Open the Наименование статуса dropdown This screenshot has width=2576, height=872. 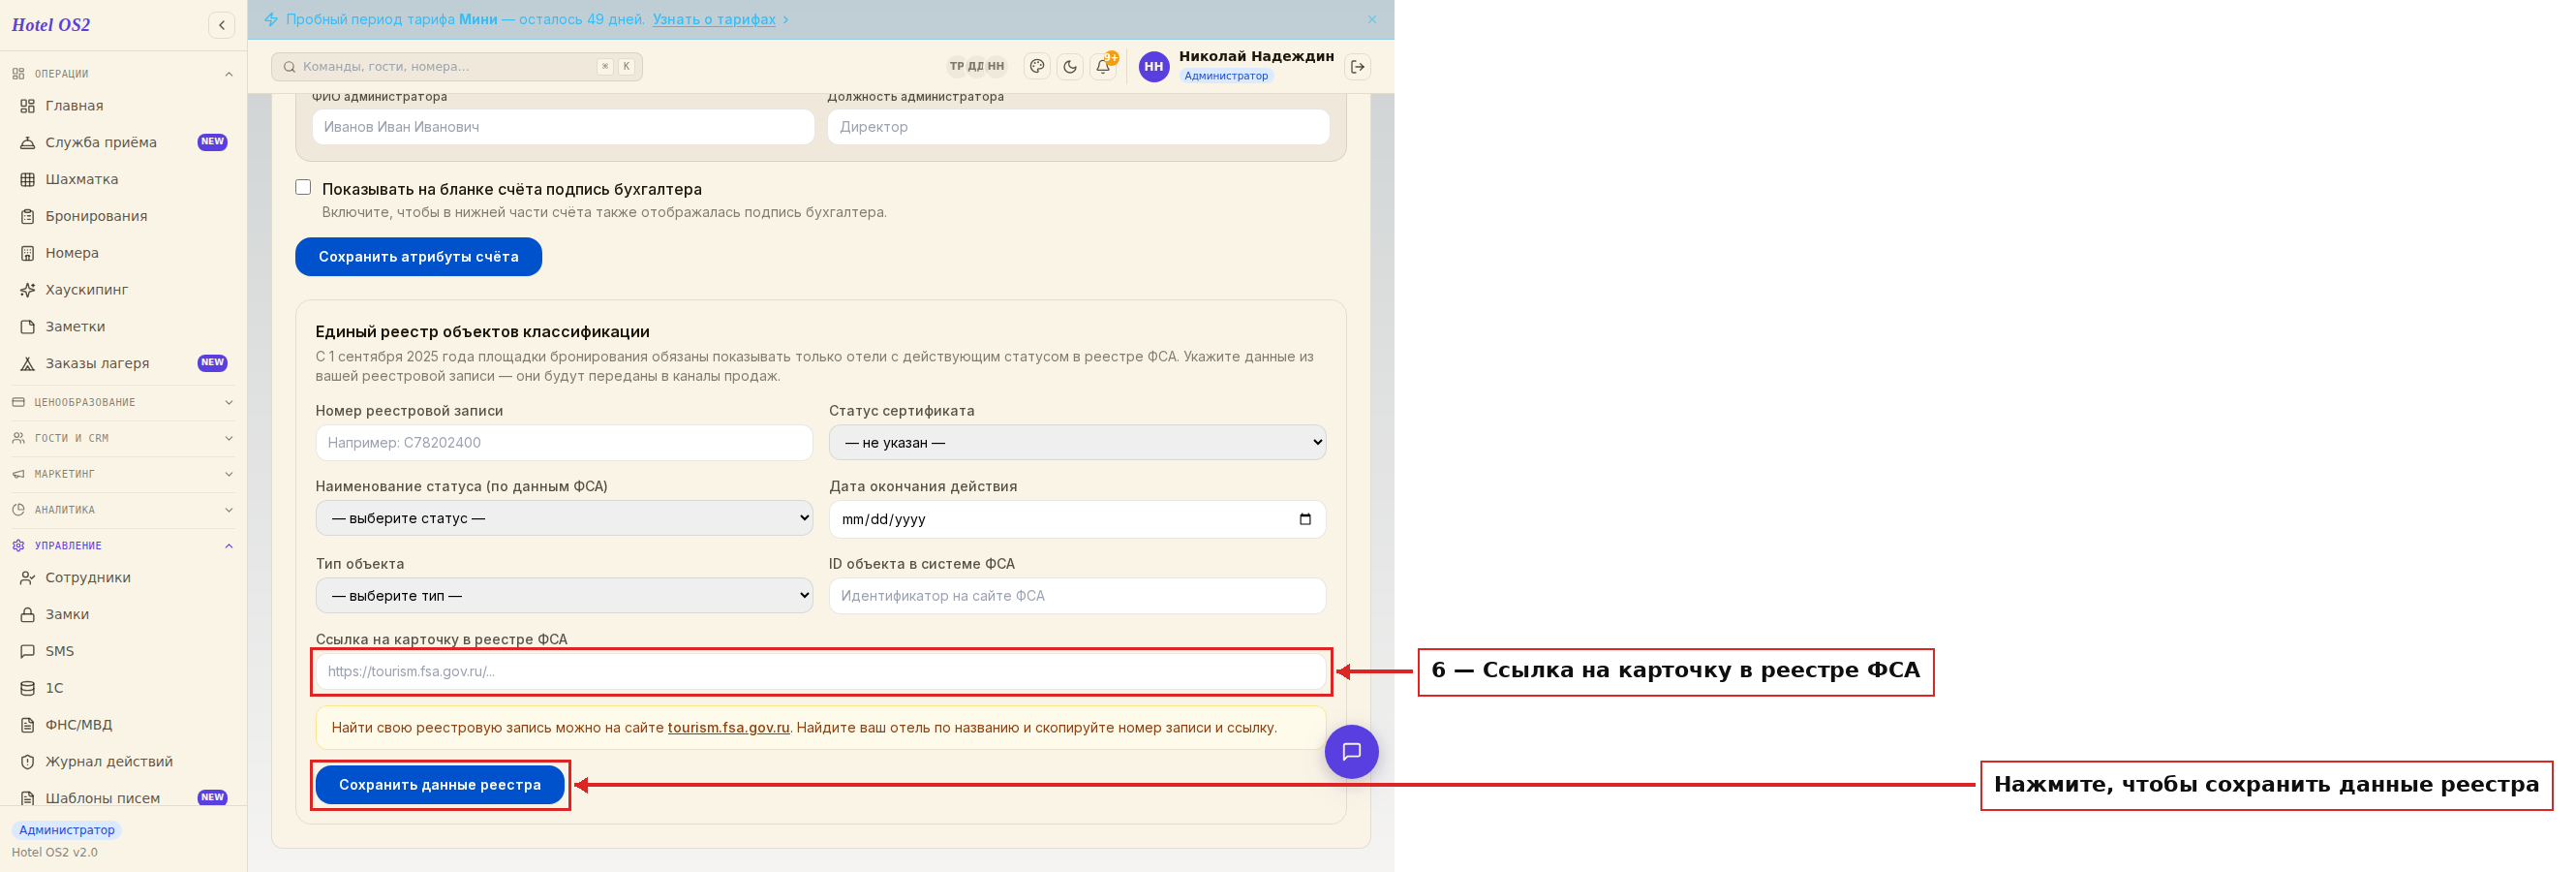pyautogui.click(x=564, y=518)
